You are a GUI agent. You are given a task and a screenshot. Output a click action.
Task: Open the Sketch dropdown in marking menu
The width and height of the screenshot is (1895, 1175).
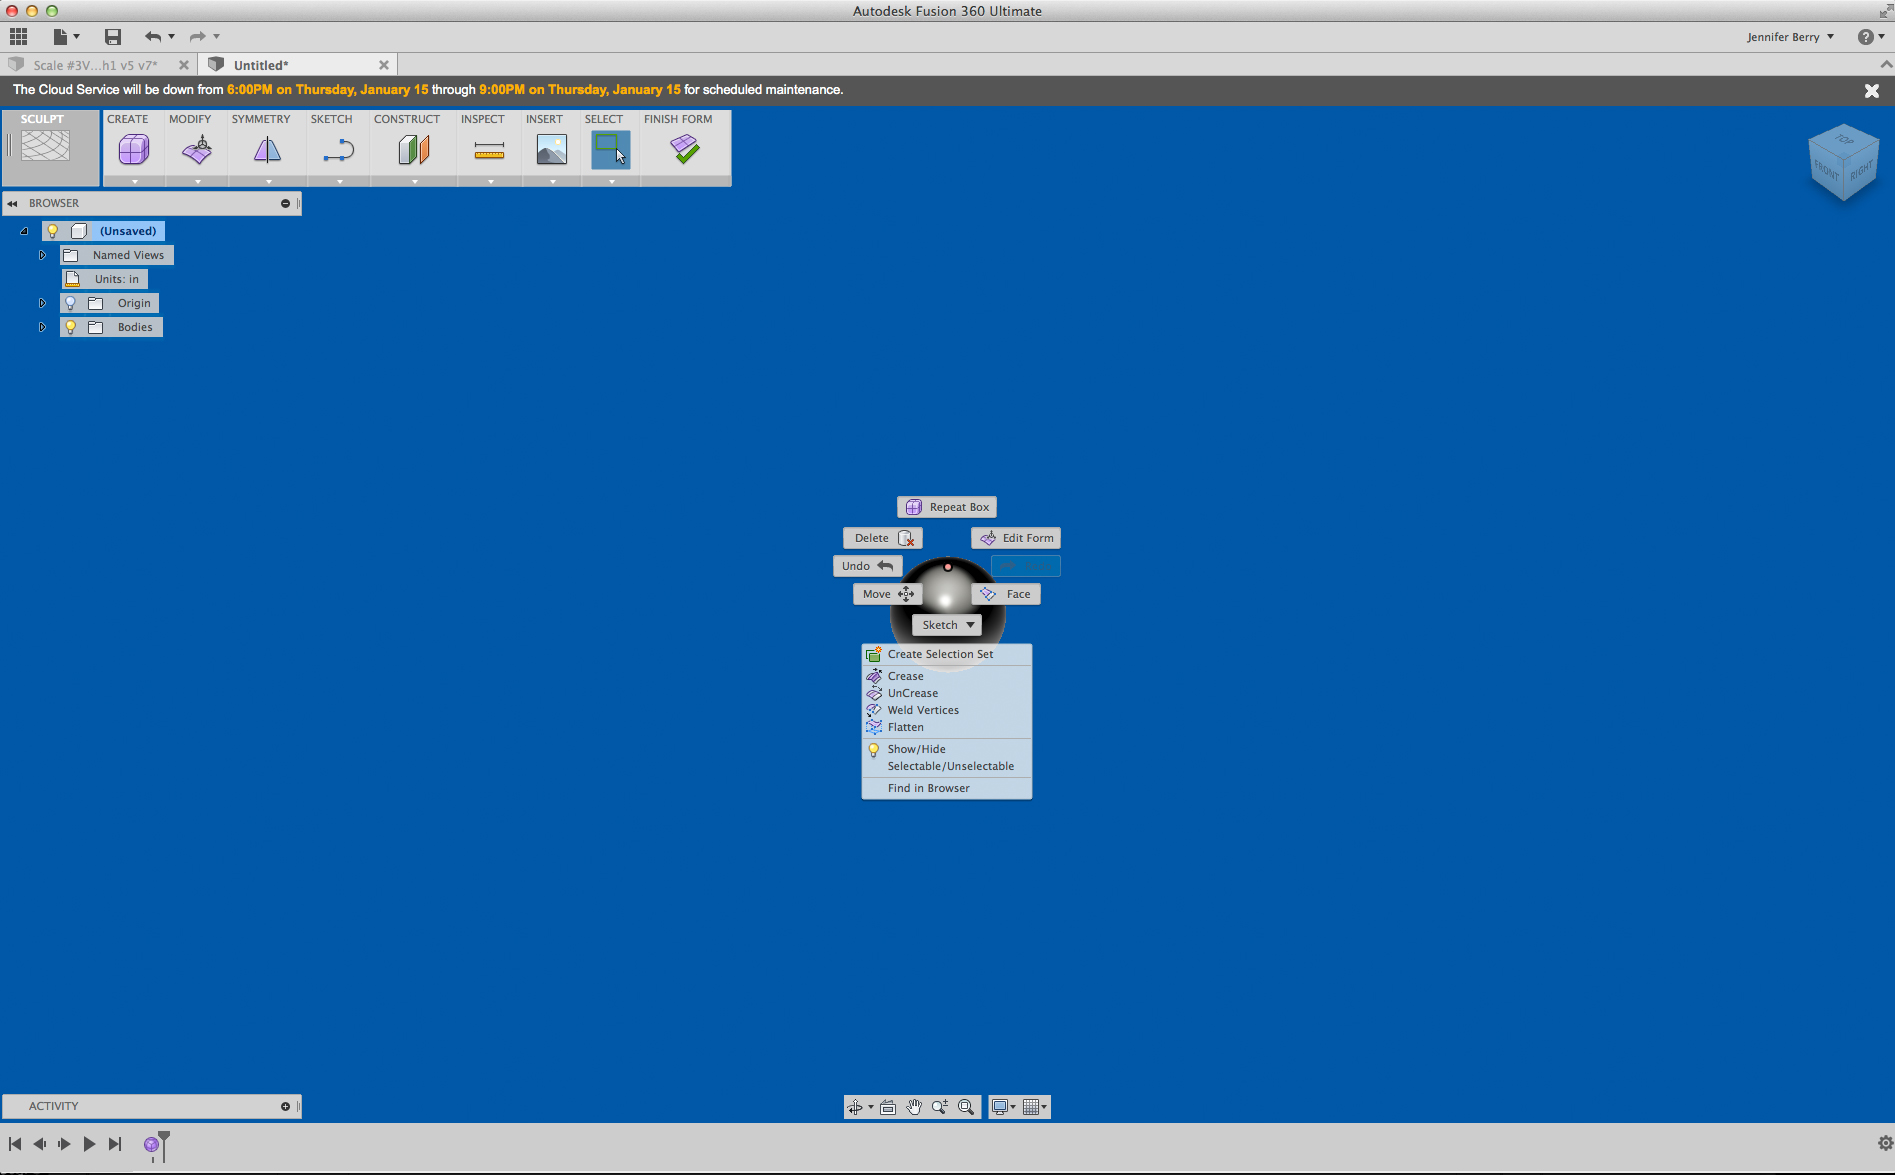(947, 625)
